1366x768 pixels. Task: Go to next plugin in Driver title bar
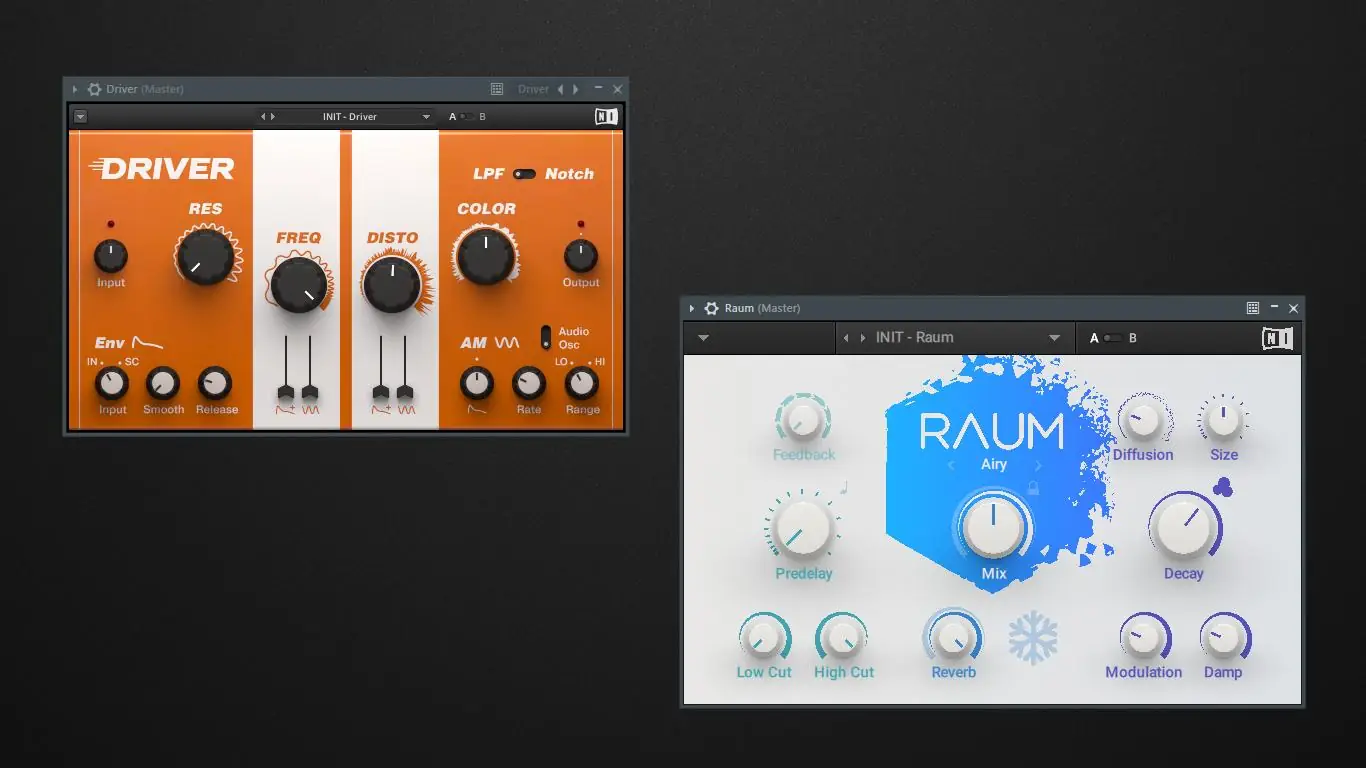pyautogui.click(x=575, y=89)
